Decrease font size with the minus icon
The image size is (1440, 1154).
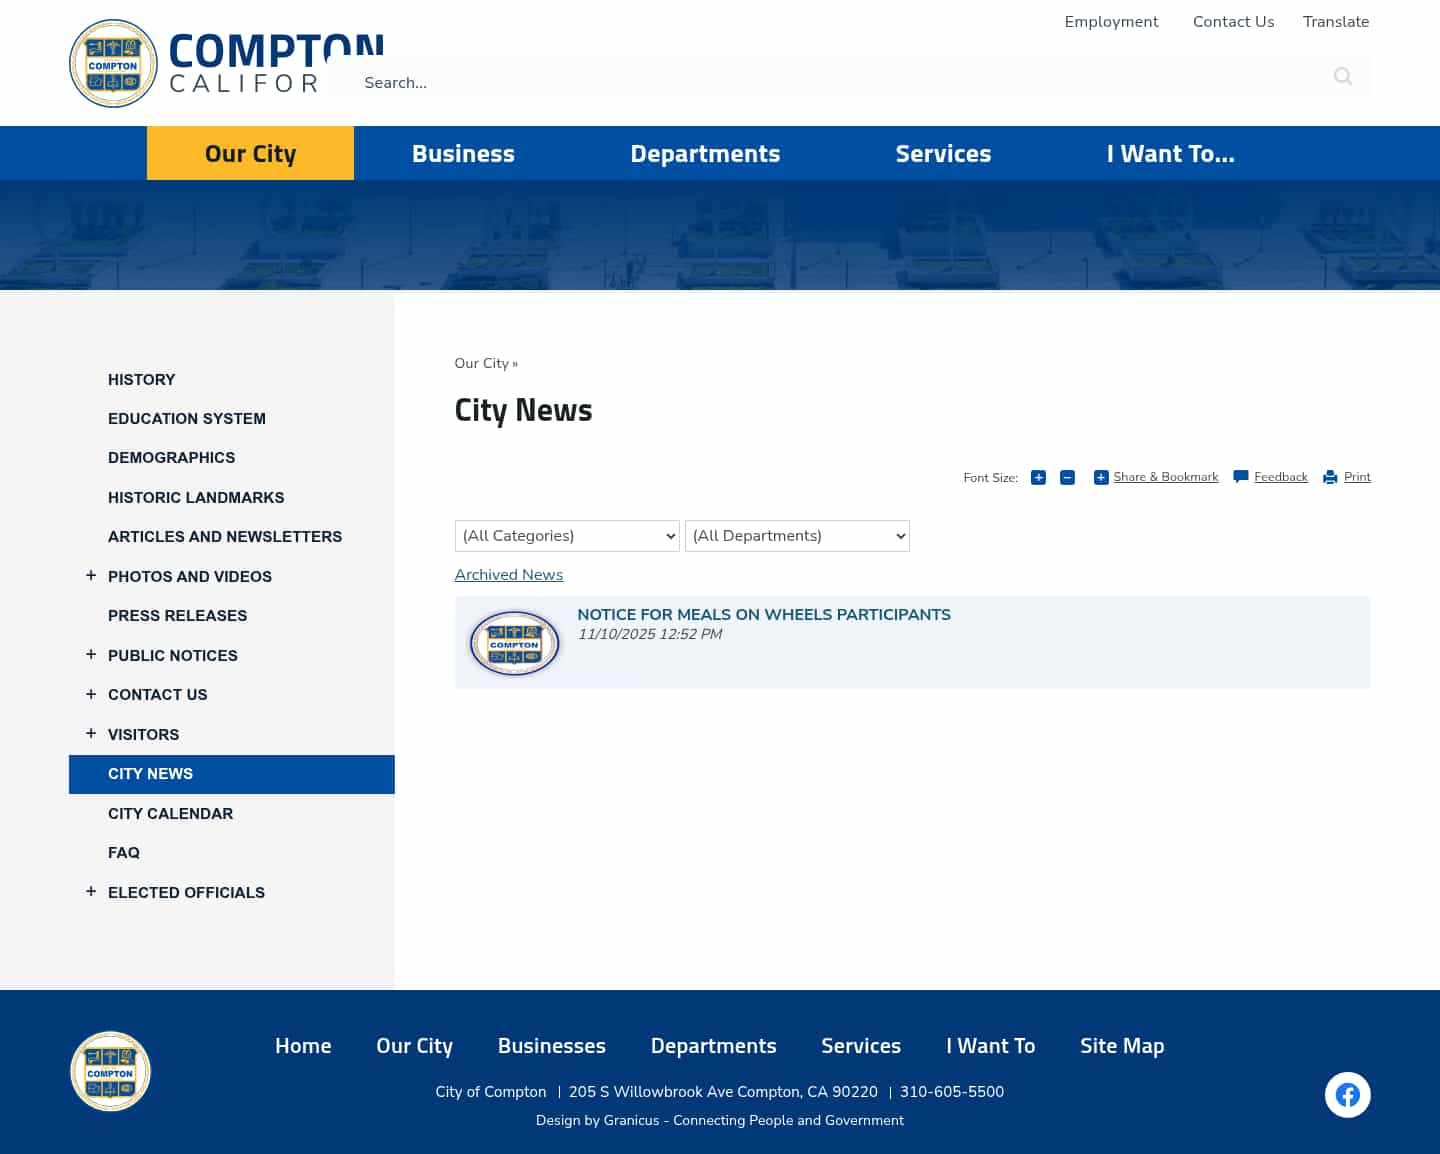coord(1067,477)
